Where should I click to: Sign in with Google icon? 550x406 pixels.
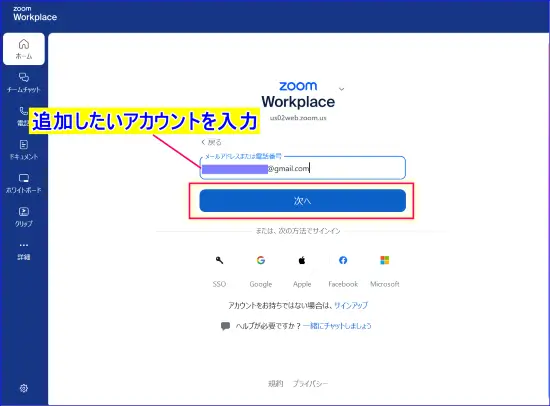tap(261, 260)
